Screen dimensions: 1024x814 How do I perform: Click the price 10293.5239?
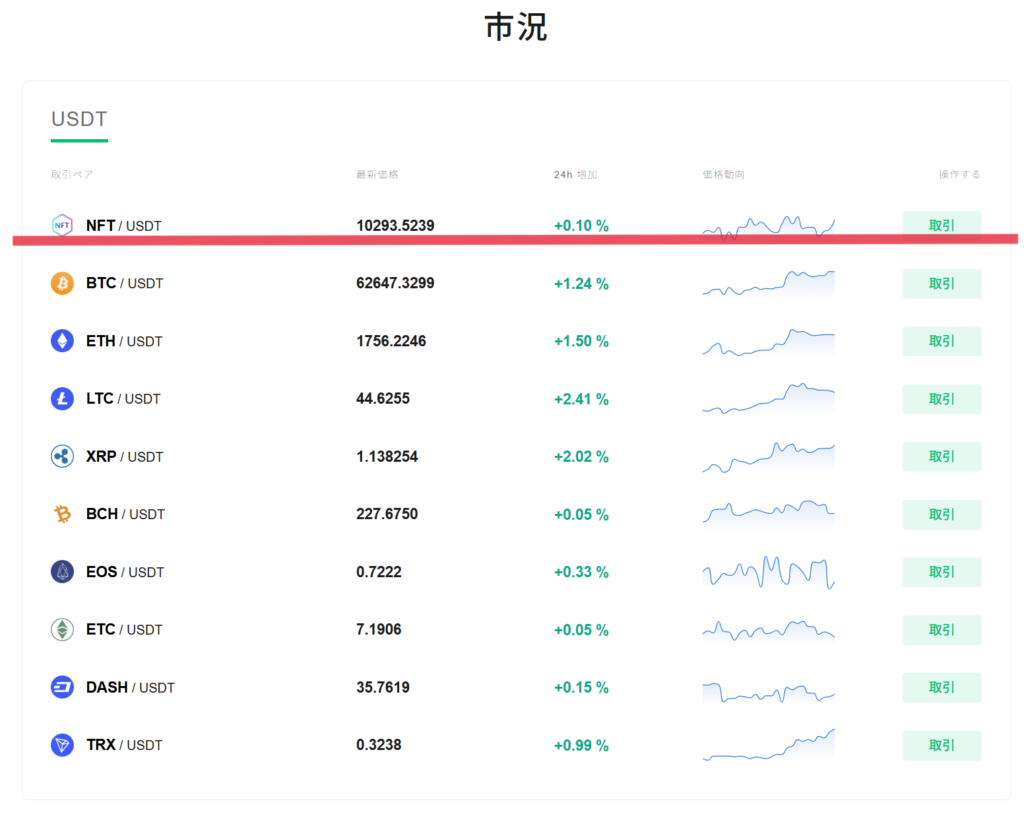pos(395,225)
